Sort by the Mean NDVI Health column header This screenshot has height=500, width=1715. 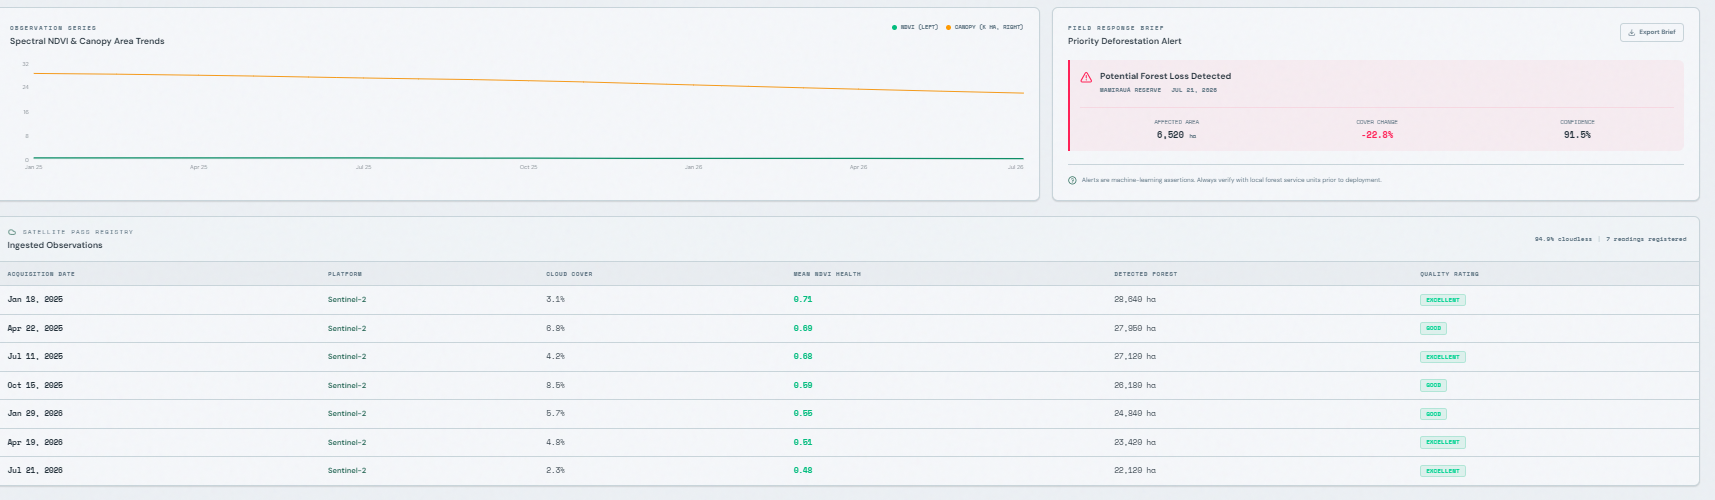coord(827,274)
